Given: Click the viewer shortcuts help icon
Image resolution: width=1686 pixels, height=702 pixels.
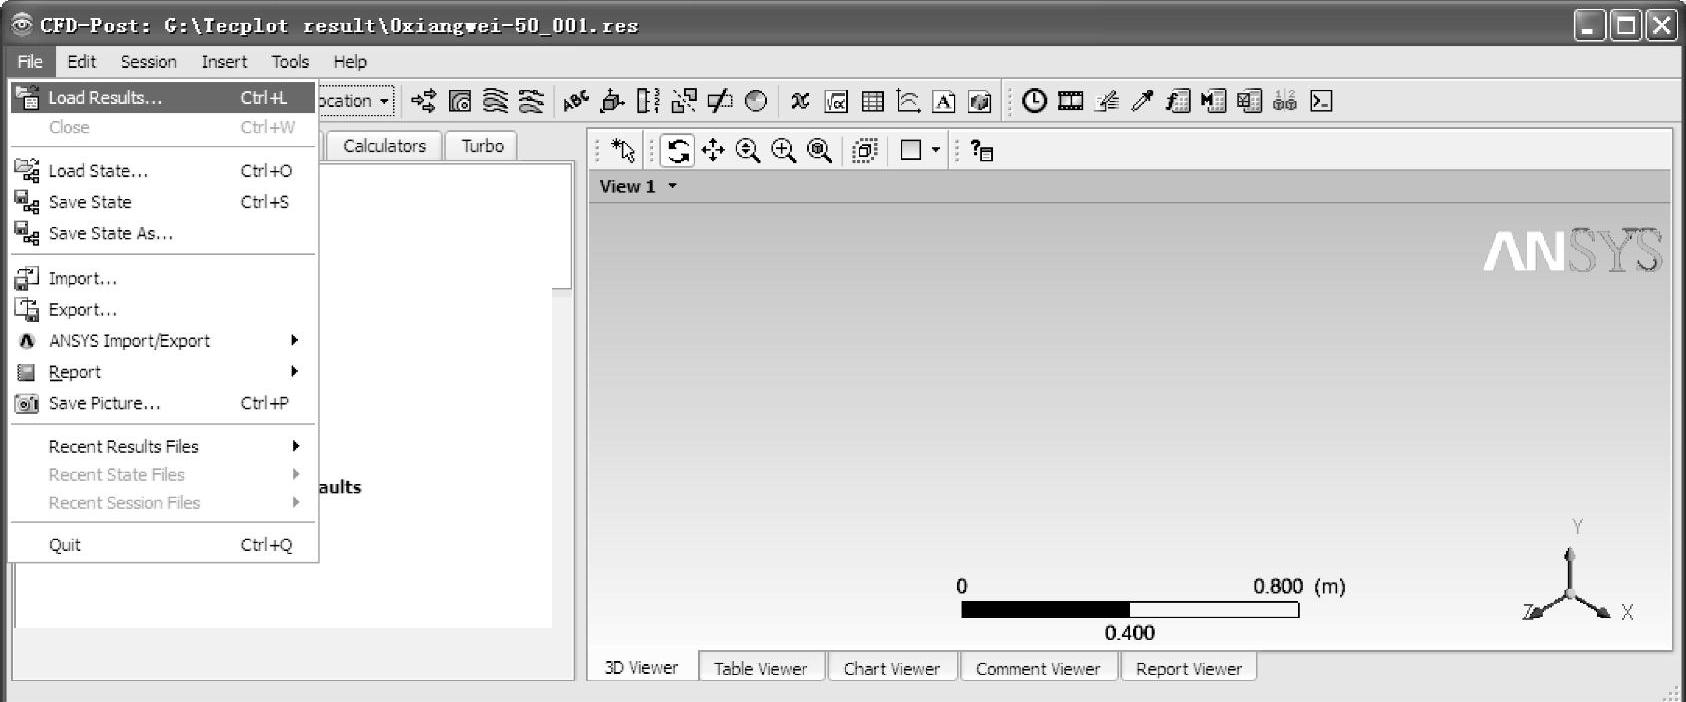Looking at the screenshot, I should pyautogui.click(x=982, y=151).
